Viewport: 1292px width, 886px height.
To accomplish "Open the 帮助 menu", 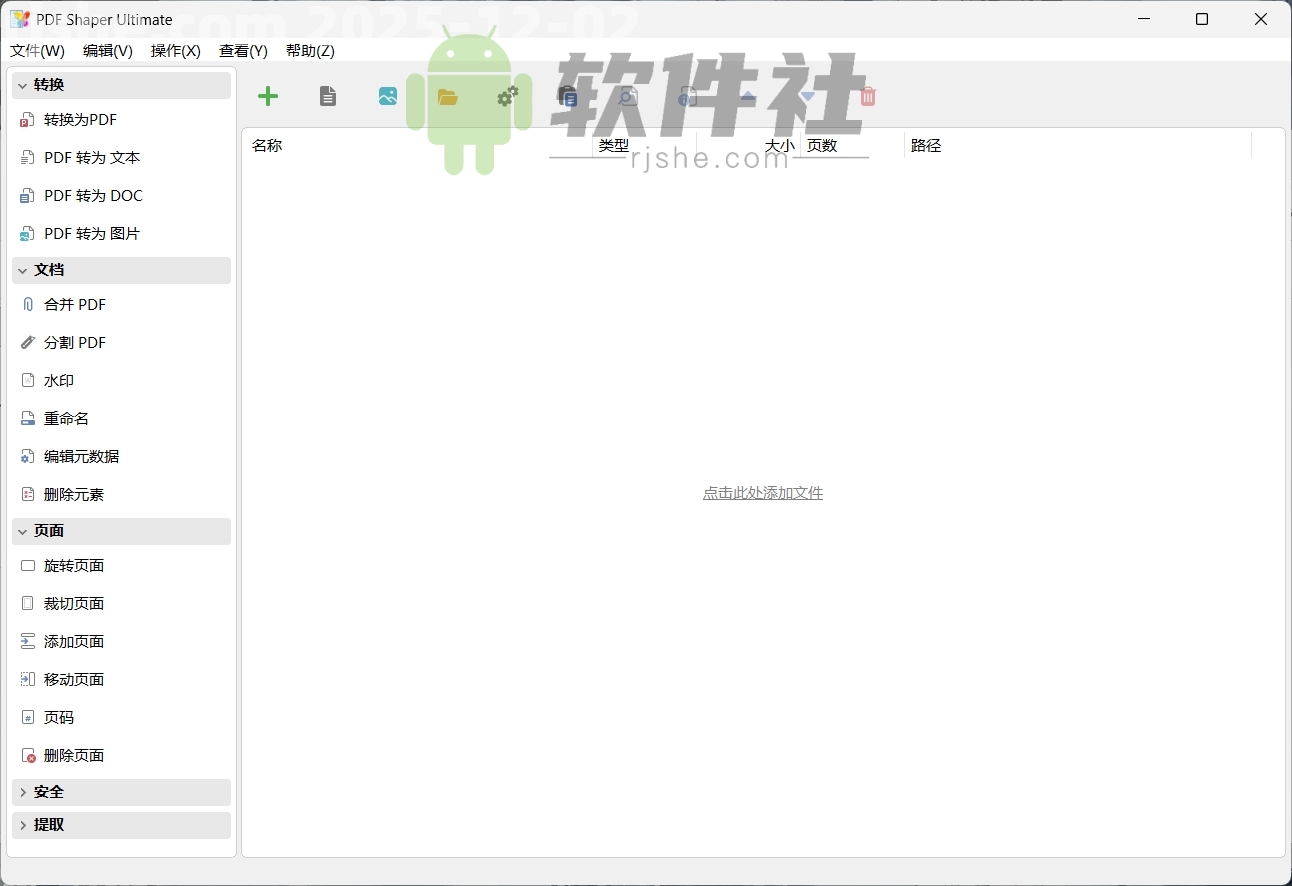I will tap(310, 51).
